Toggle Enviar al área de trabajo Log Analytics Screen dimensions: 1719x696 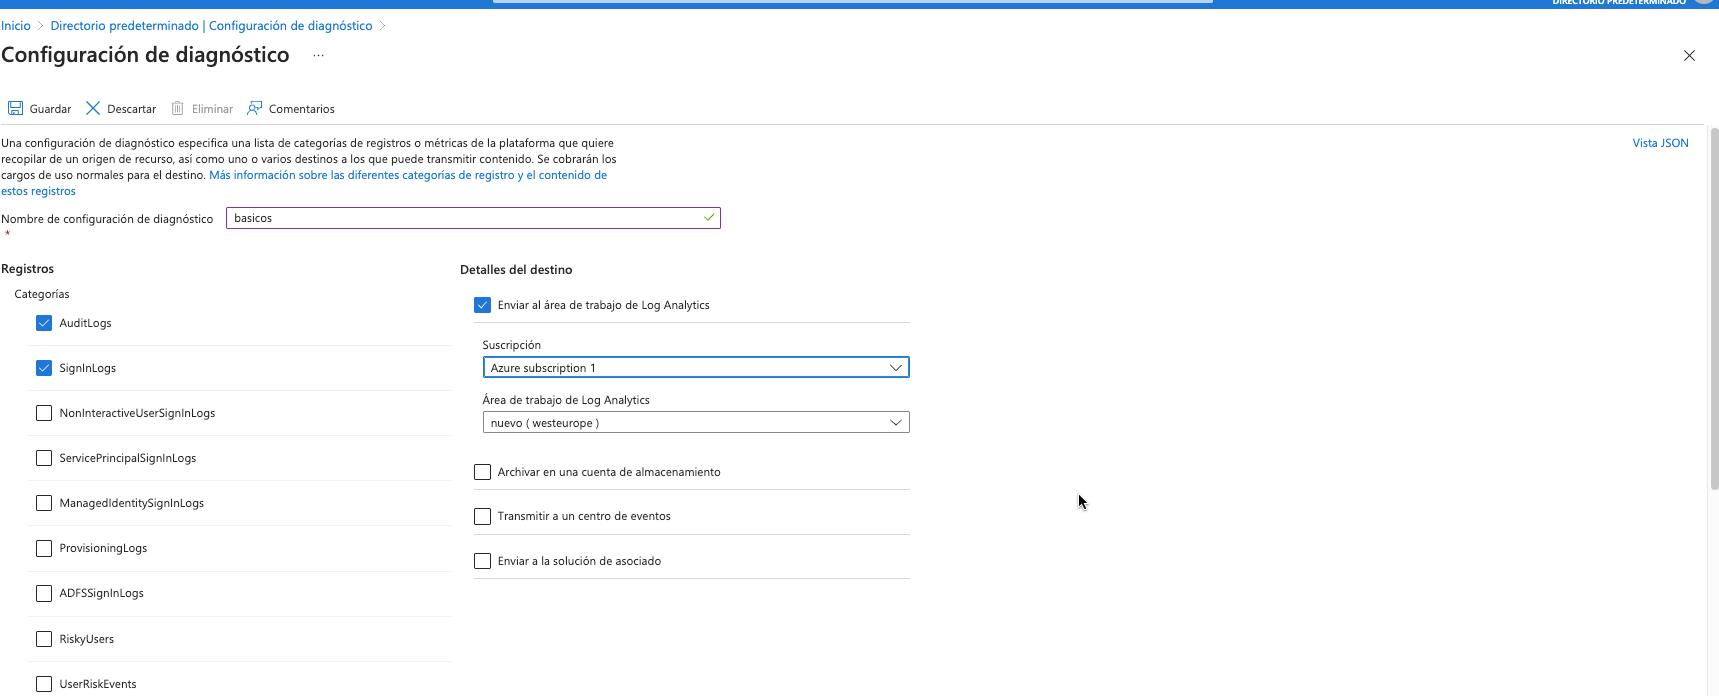click(x=483, y=305)
